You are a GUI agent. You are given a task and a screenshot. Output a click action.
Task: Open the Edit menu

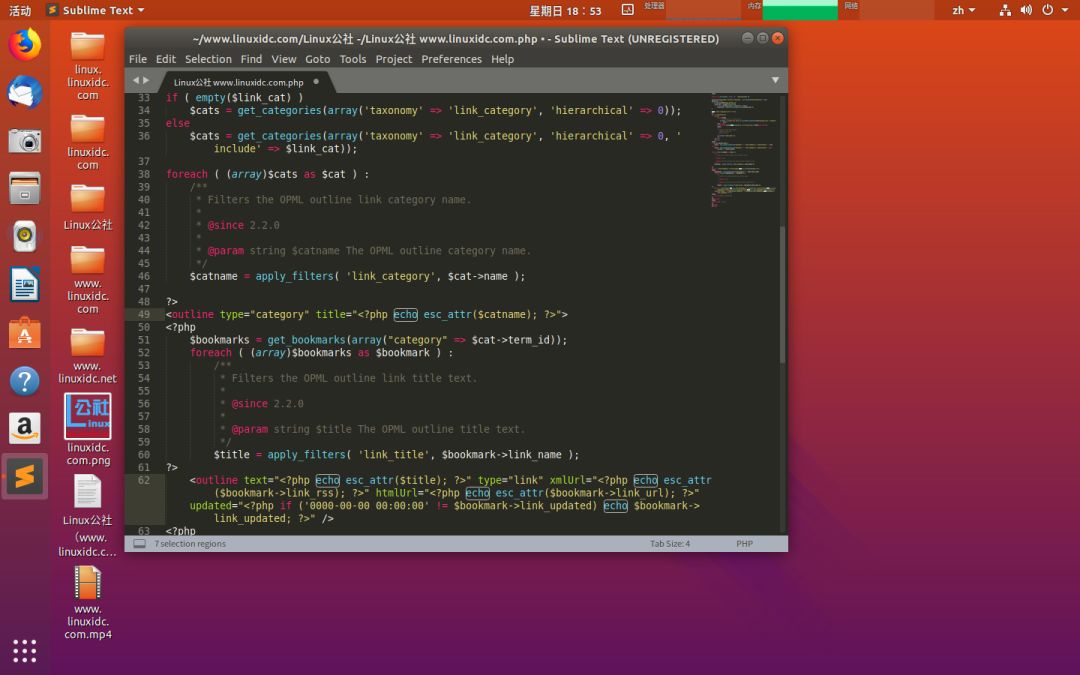pos(165,59)
